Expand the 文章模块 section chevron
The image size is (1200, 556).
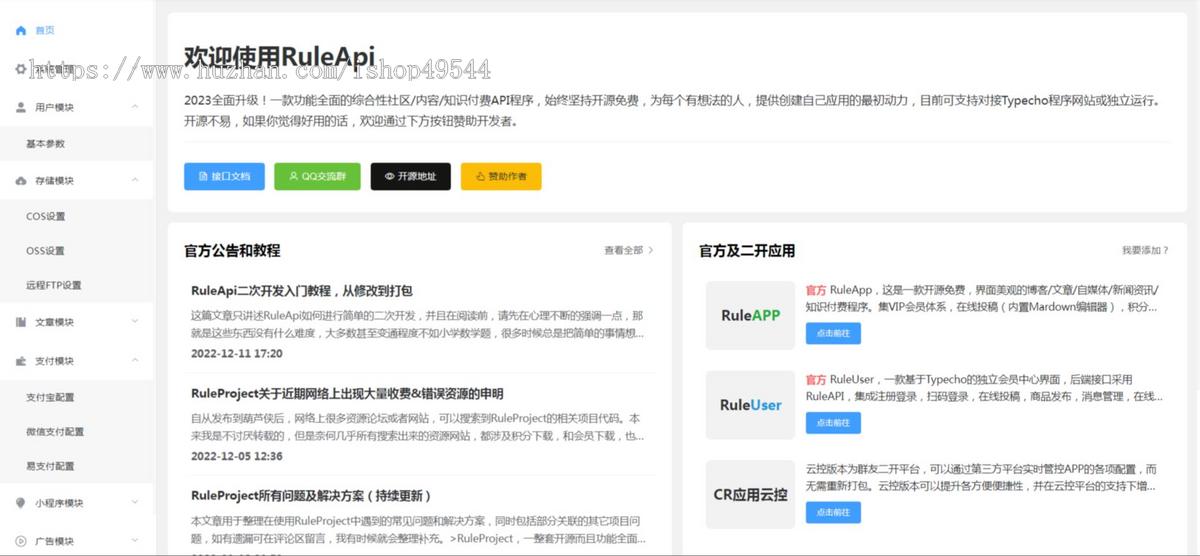coord(135,322)
